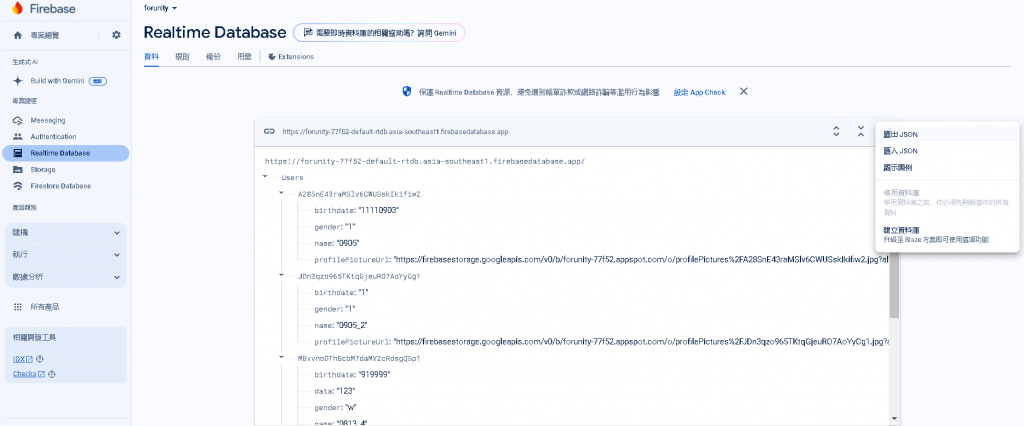The height and width of the screenshot is (426, 1024).
Task: Click the Storage folder icon
Action: [x=18, y=169]
